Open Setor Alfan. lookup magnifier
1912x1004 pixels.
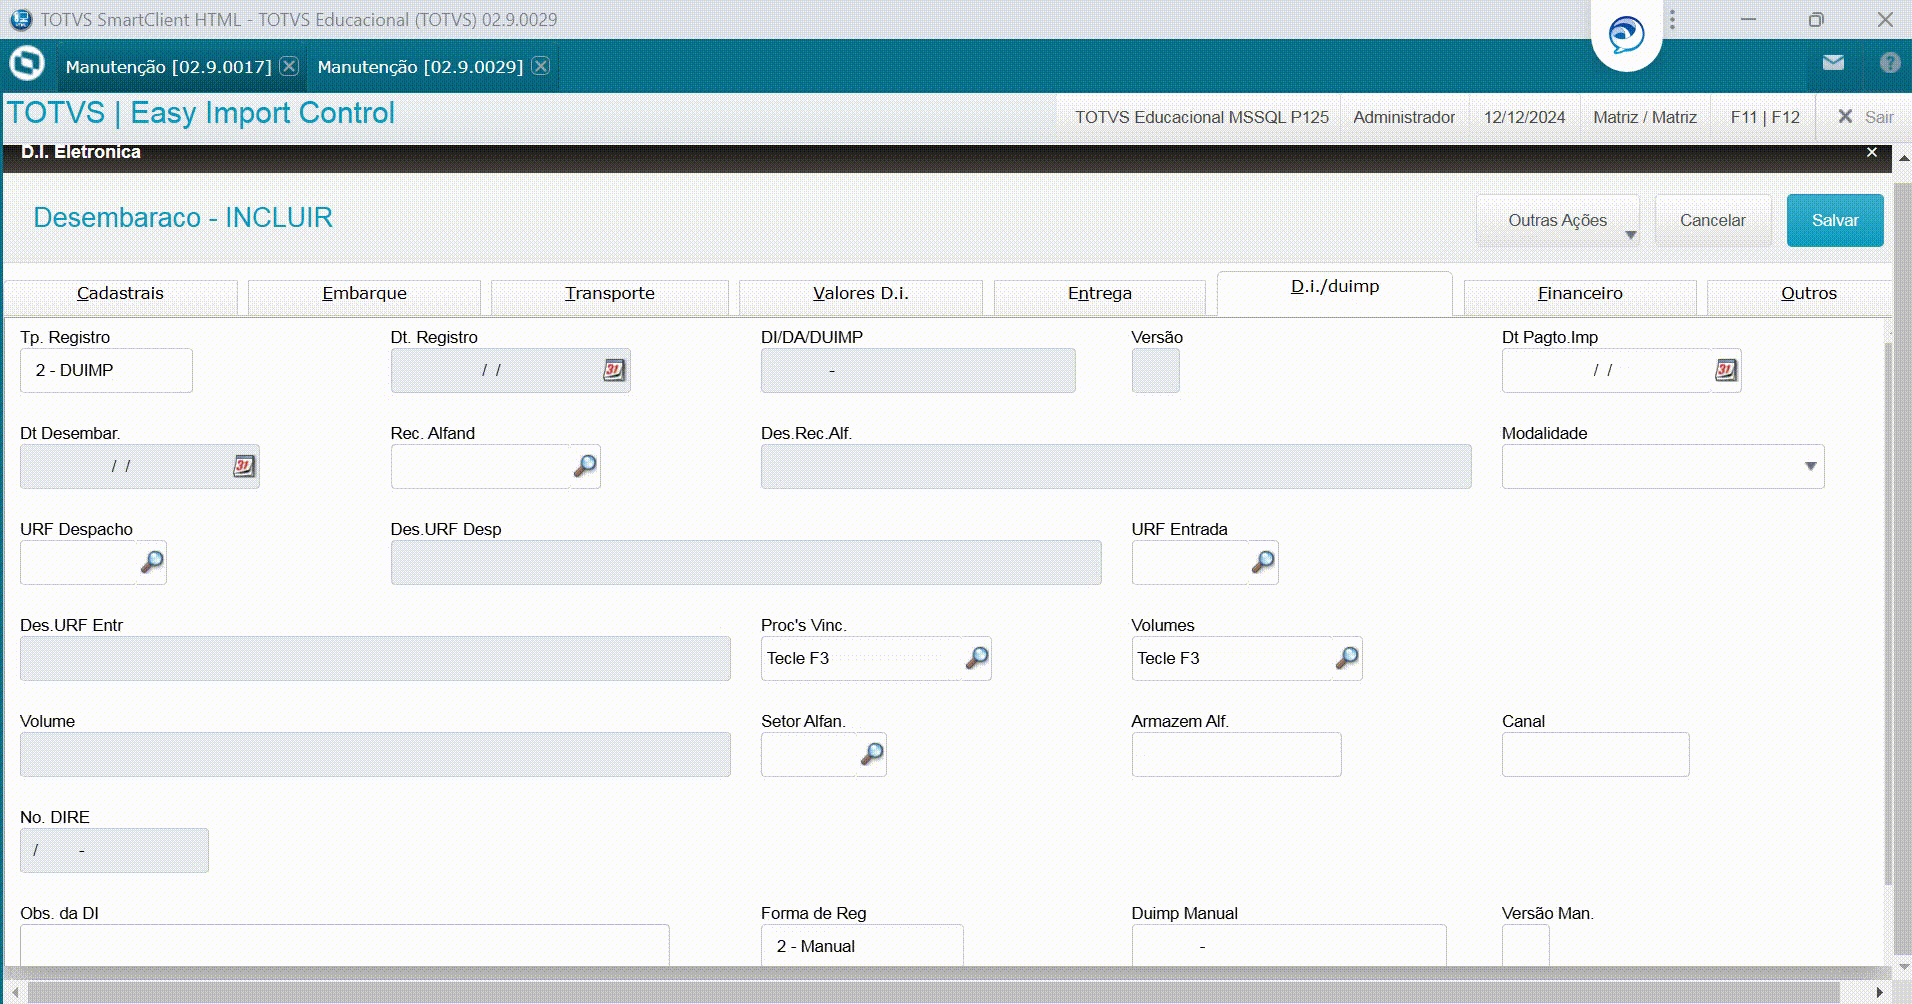coord(872,754)
